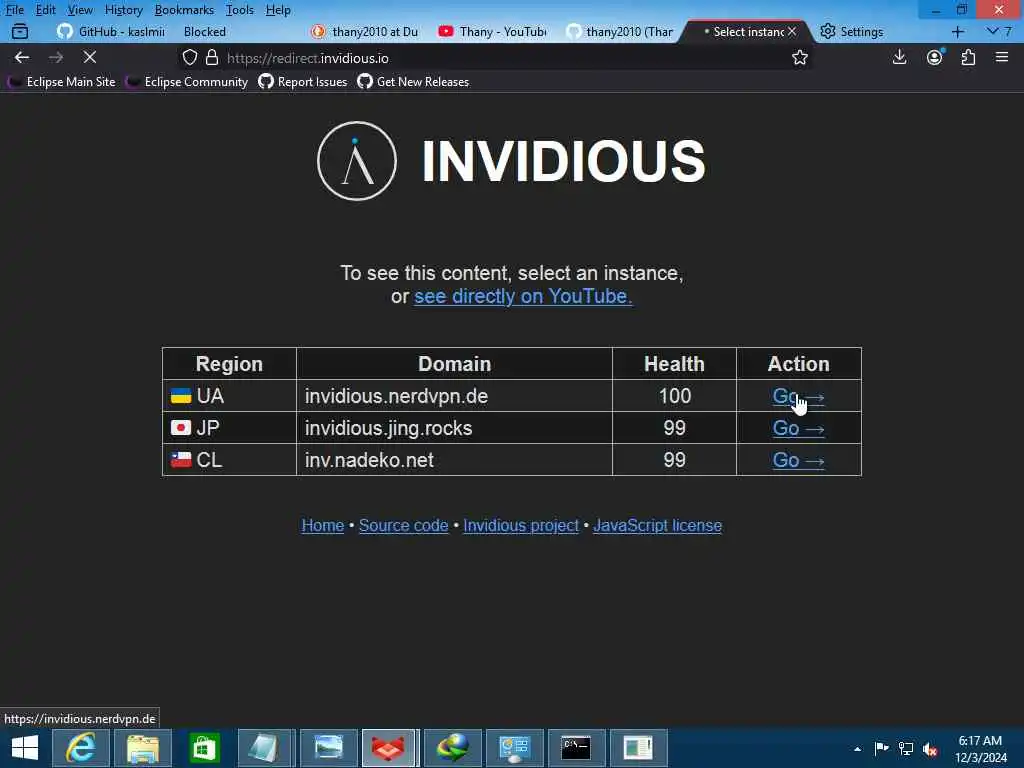Switch to the Settings tab
Image resolution: width=1024 pixels, height=768 pixels.
coord(852,31)
